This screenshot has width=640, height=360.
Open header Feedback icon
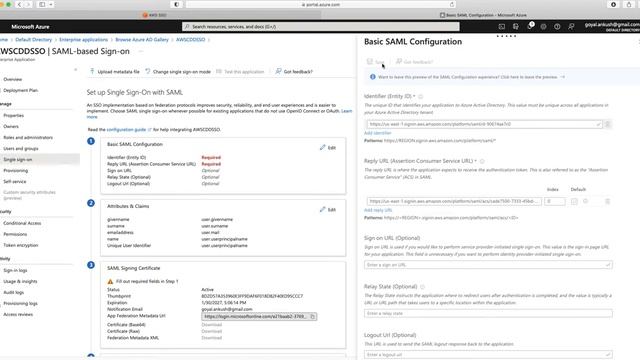571,27
